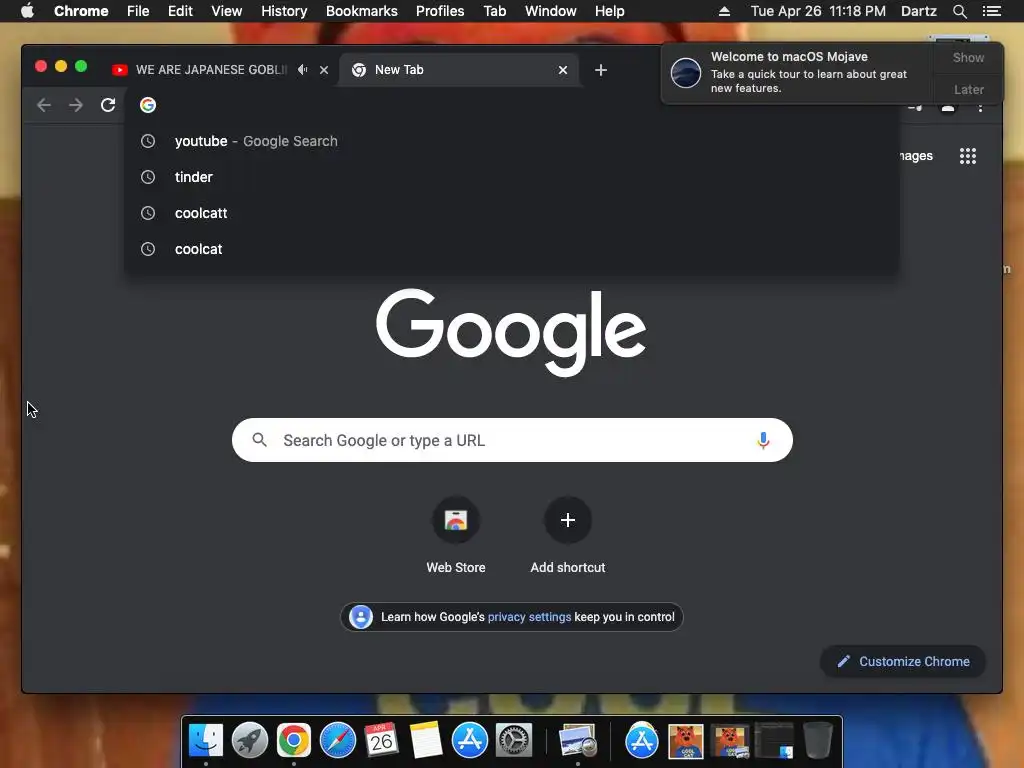Screen dimensions: 1024x768
Task: Click the eject icon in the menu bar
Action: (x=724, y=11)
